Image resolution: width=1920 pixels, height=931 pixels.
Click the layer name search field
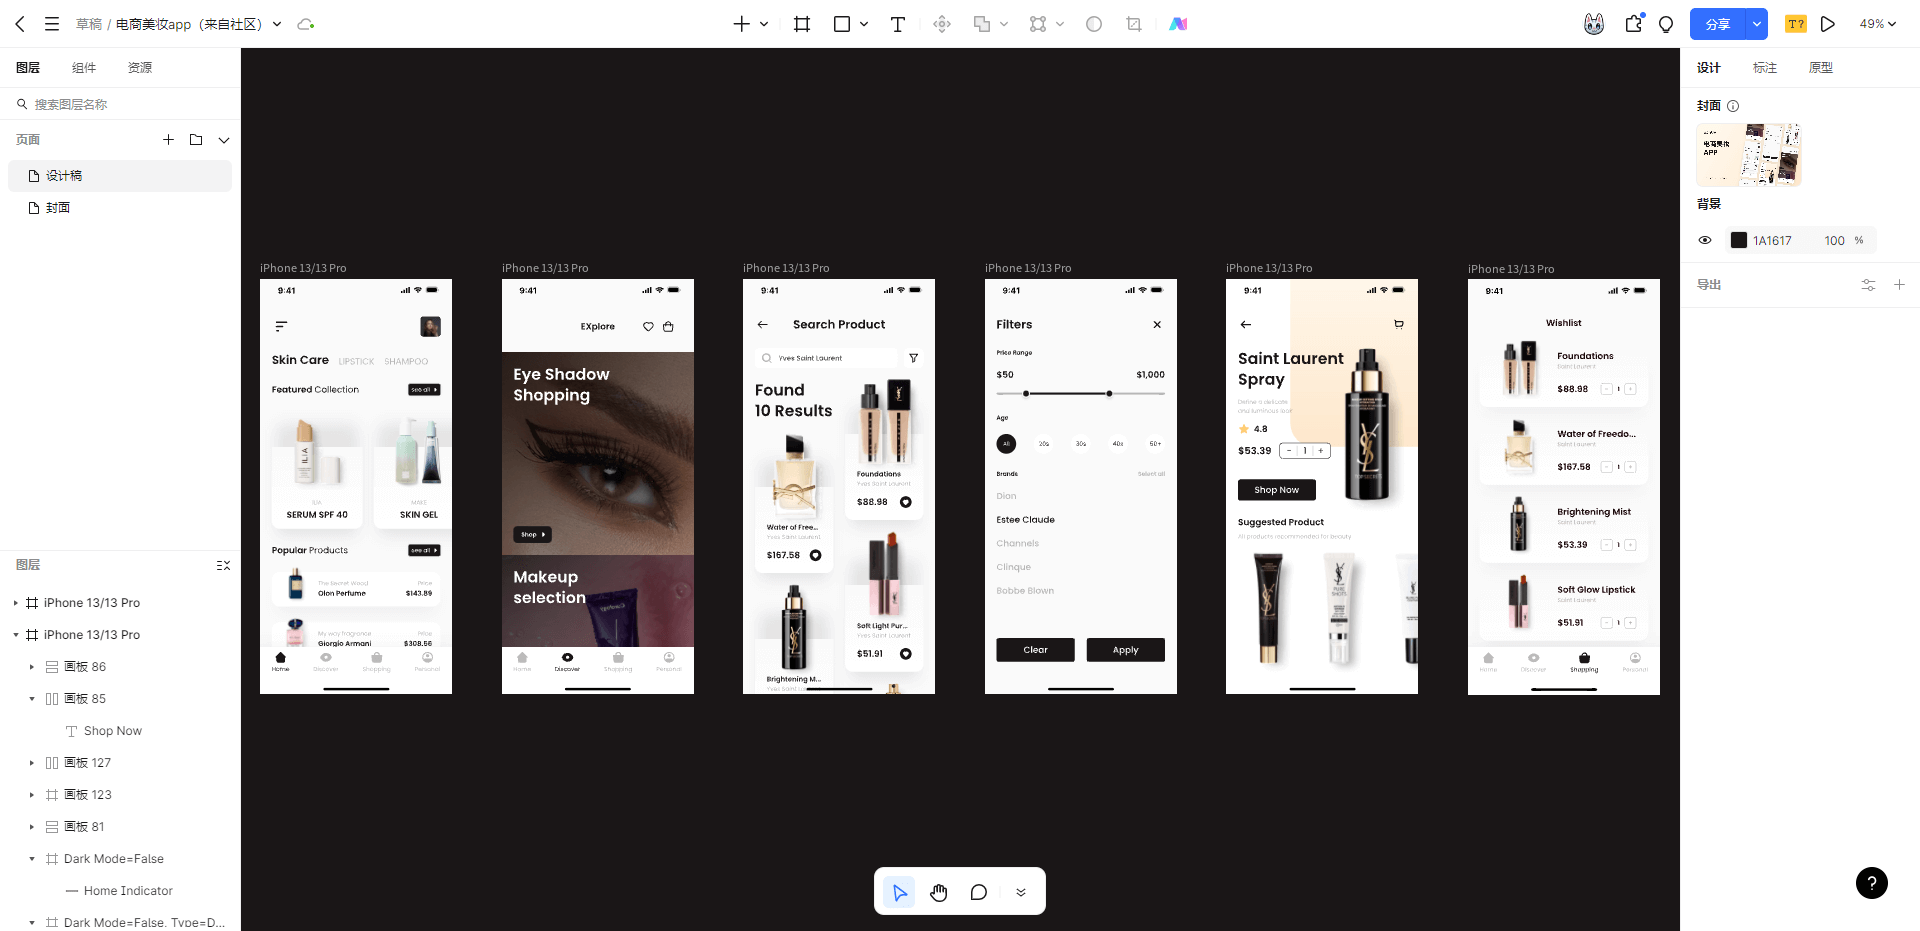click(120, 104)
